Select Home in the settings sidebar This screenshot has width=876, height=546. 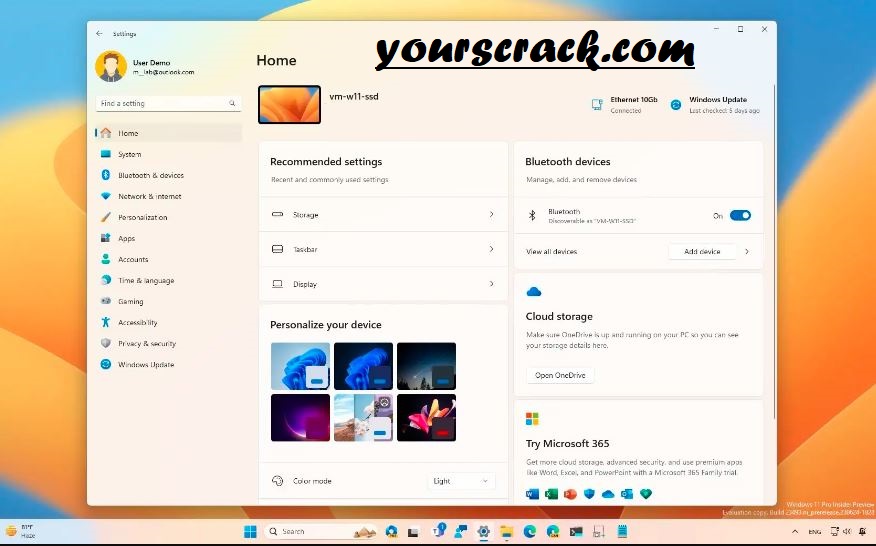tap(168, 133)
